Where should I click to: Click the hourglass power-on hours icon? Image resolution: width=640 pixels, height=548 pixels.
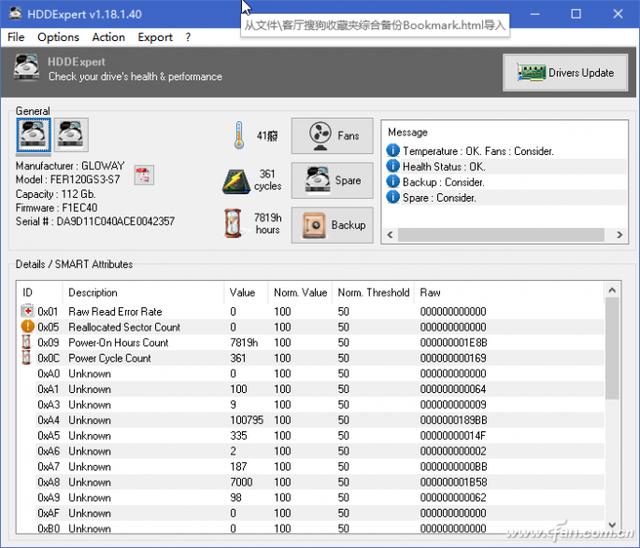point(233,223)
